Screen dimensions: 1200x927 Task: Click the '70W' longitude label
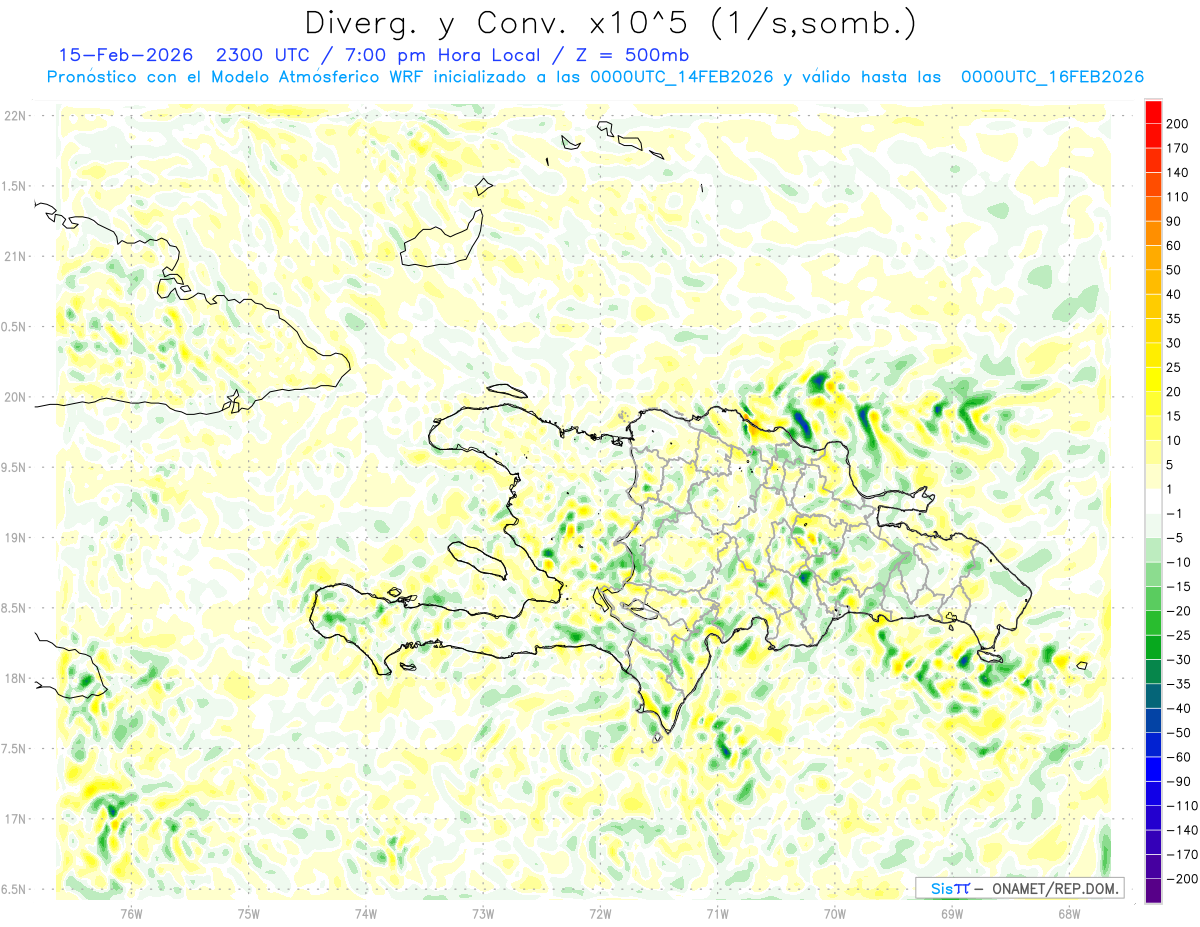(835, 913)
